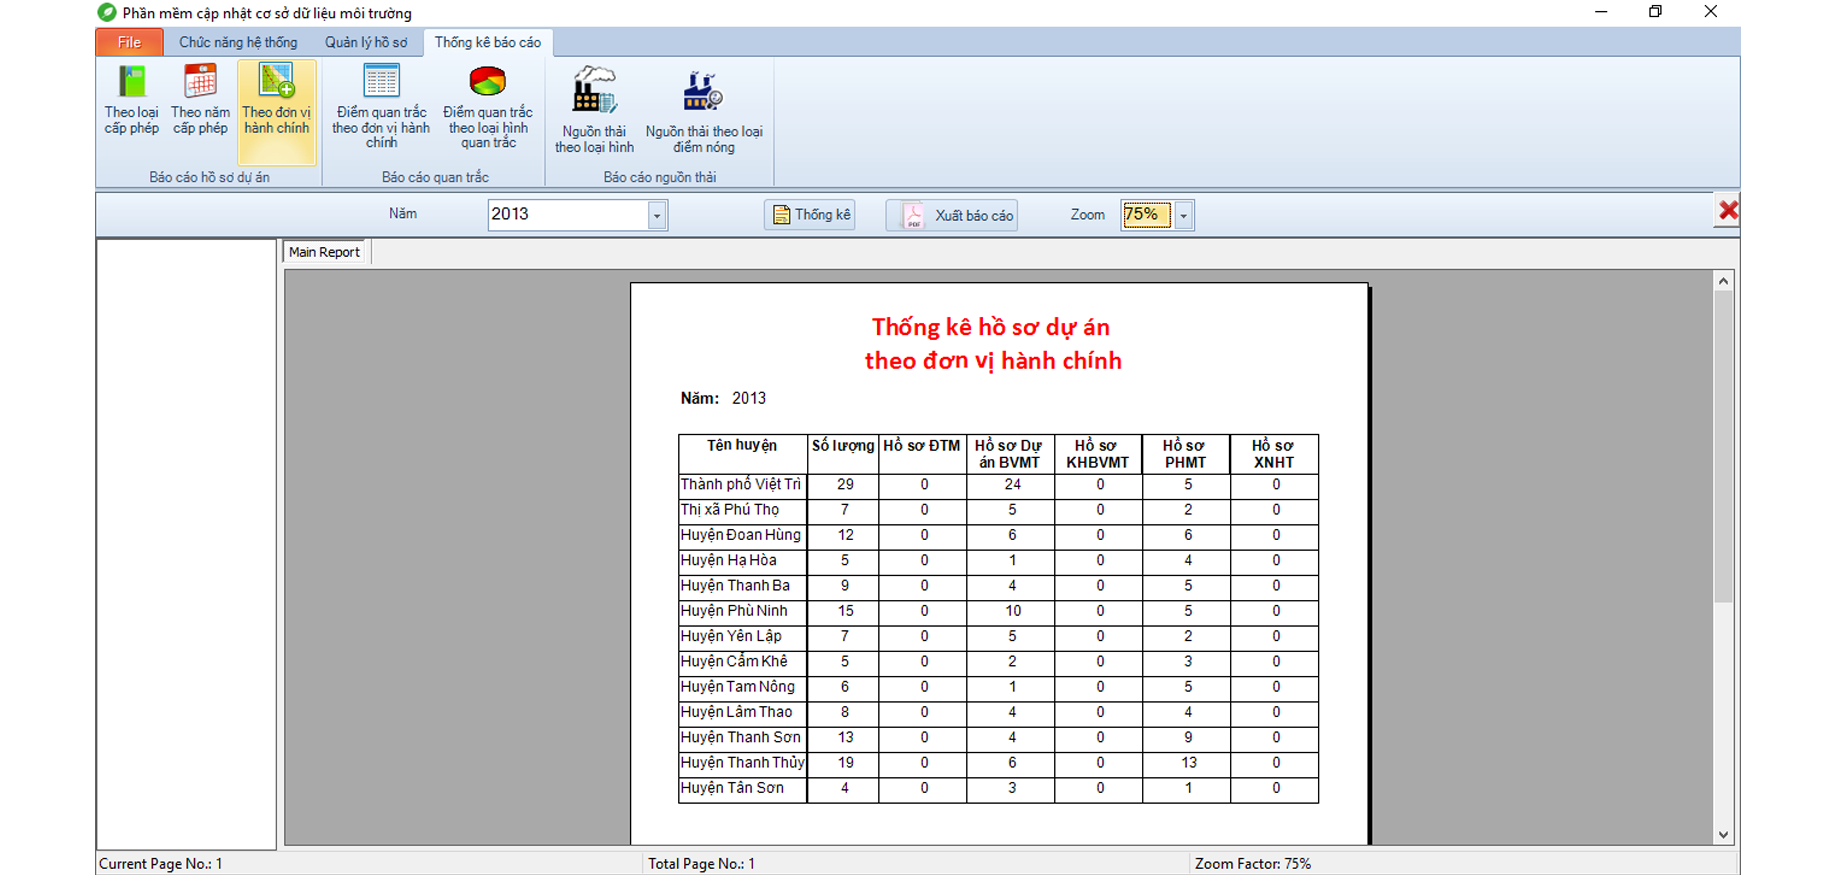Open the File menu
1821x875 pixels.
coord(129,42)
